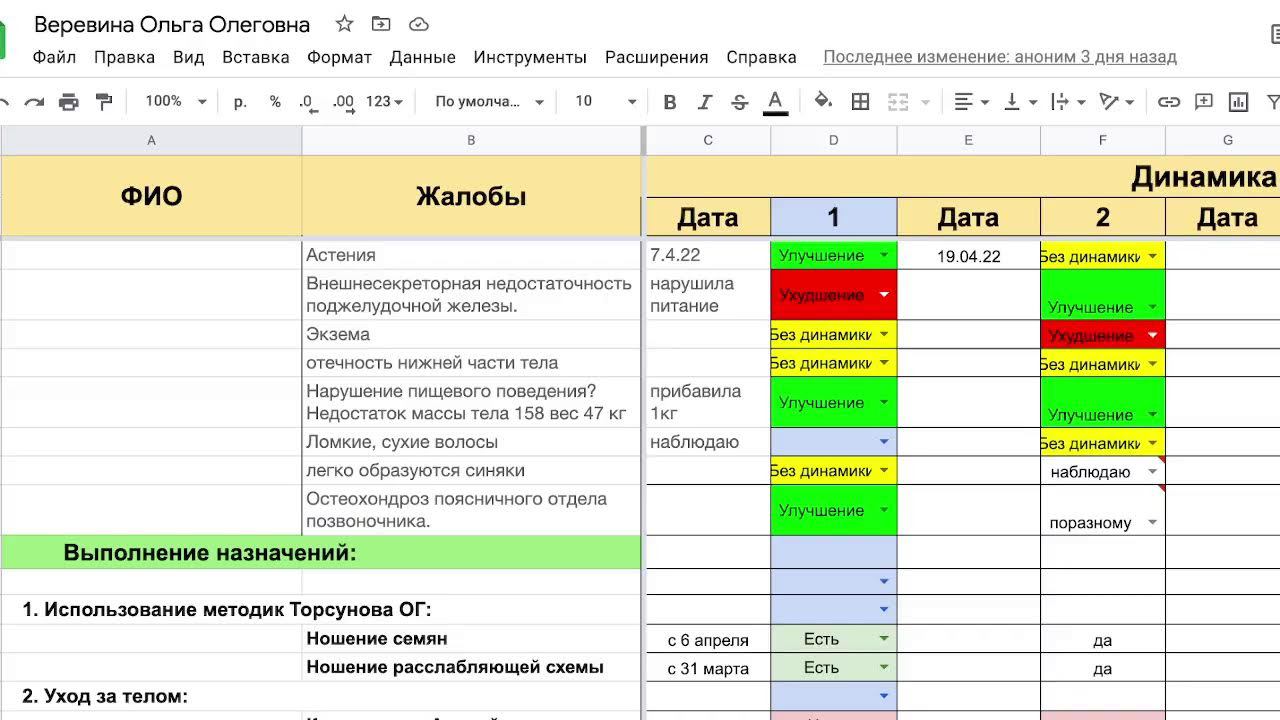Star the document Веревина Ольга Олеговна
Viewport: 1280px width, 720px height.
(x=344, y=24)
